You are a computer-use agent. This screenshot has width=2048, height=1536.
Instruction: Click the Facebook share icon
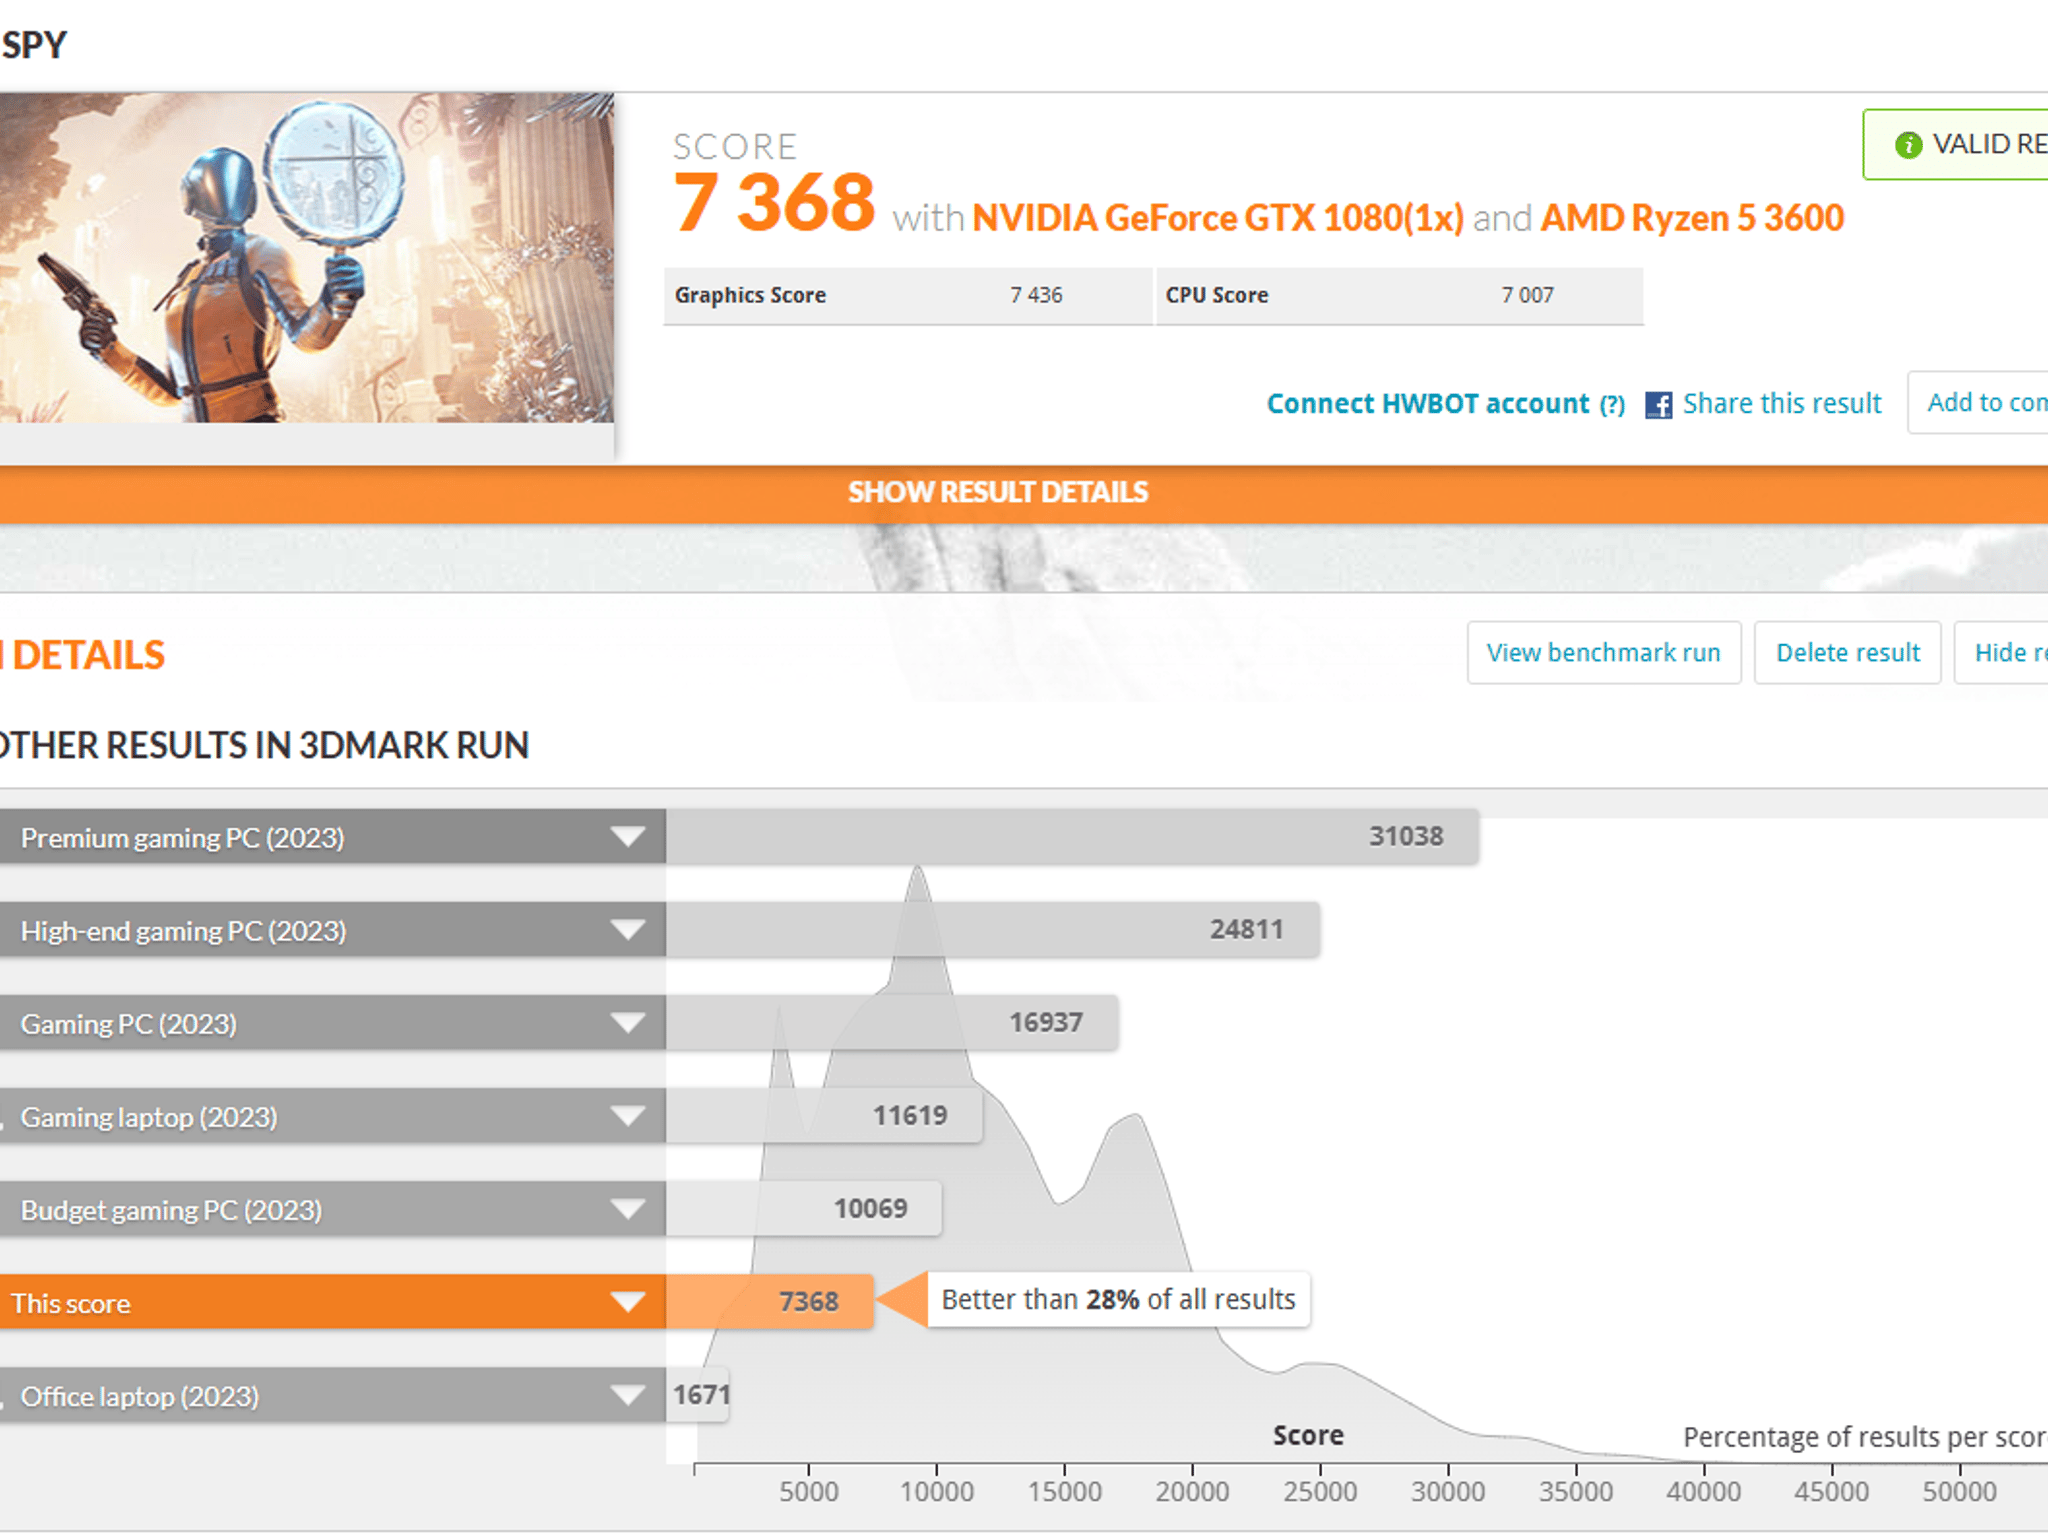[1658, 405]
